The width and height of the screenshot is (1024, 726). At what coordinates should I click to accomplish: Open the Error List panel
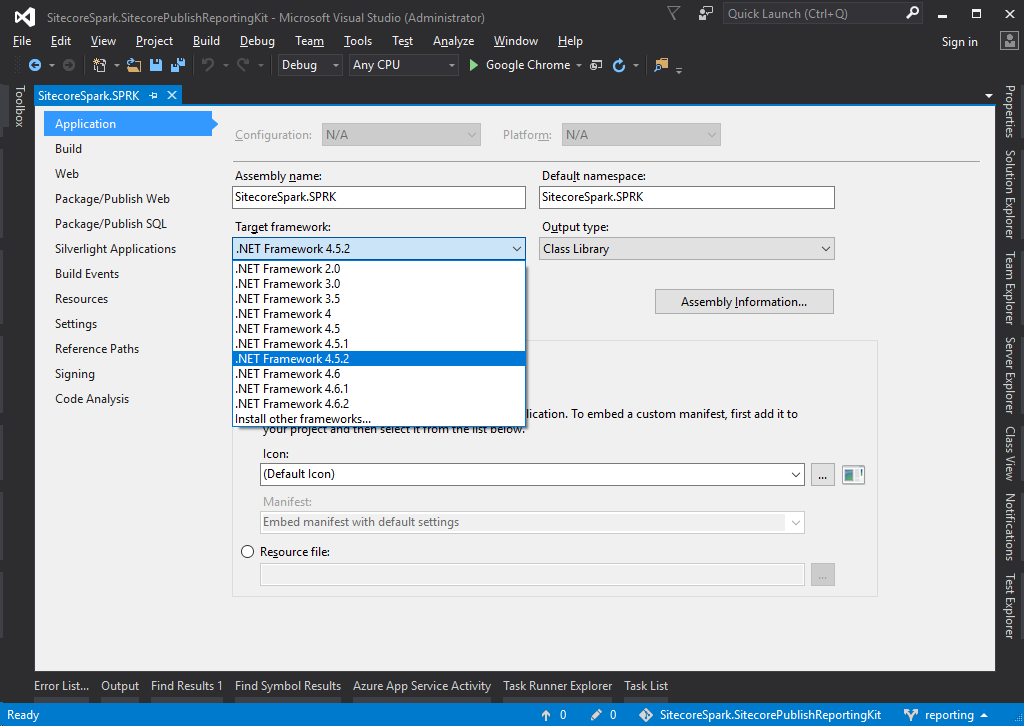pyautogui.click(x=61, y=686)
